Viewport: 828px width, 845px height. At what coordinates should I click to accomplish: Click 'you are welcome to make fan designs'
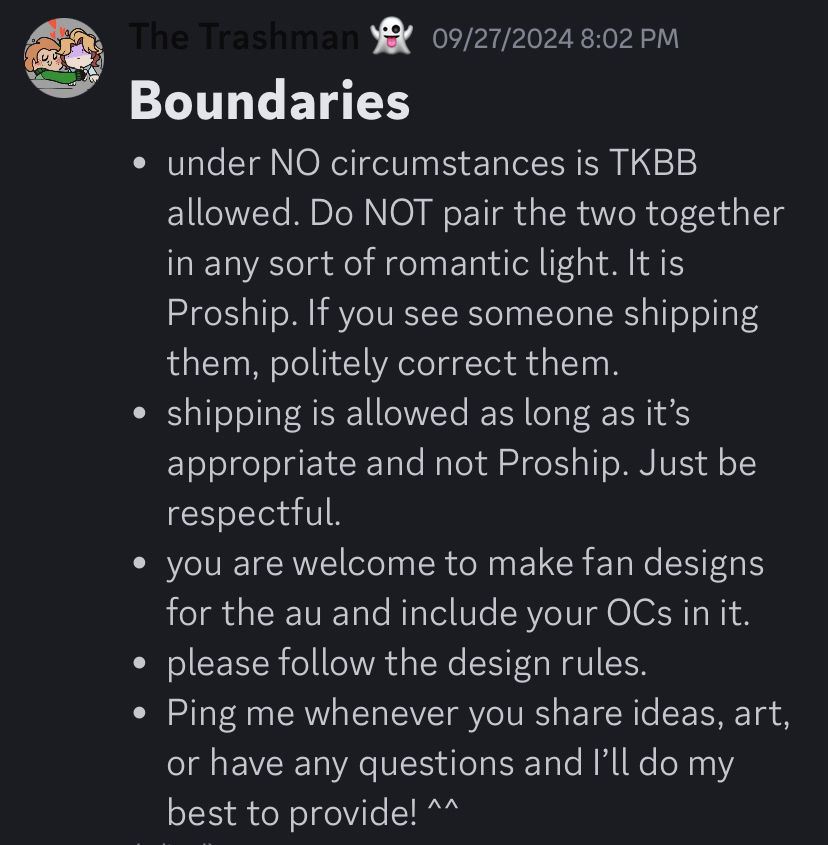click(465, 564)
